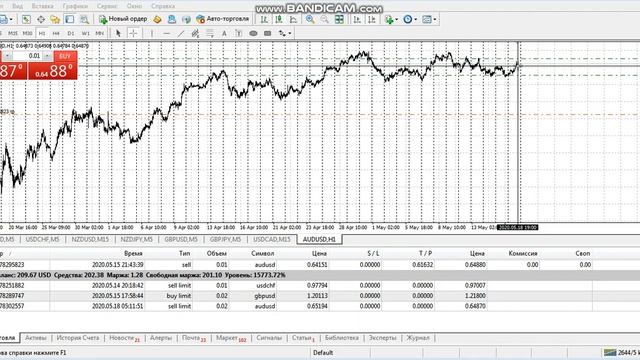640x360 pixels.
Task: Select the cursor arrow tool
Action: click(x=118, y=33)
